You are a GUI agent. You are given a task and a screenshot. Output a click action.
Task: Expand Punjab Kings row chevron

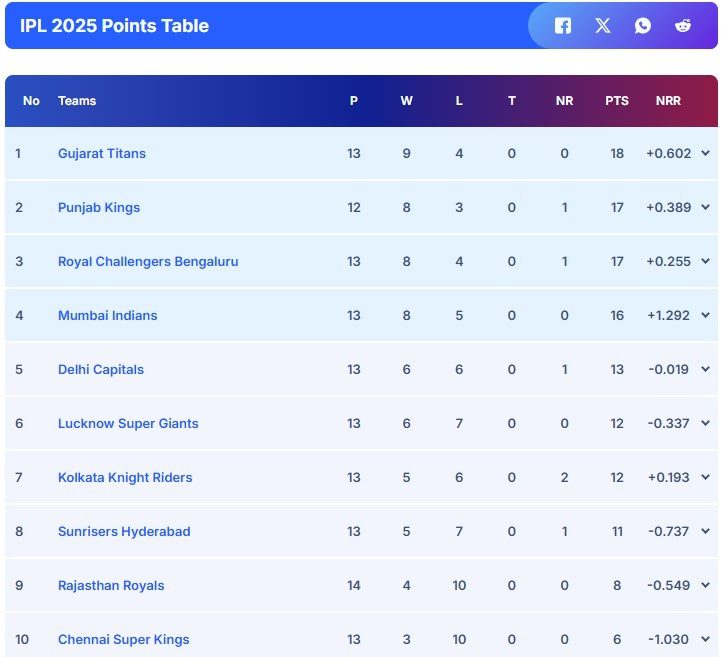coord(705,207)
